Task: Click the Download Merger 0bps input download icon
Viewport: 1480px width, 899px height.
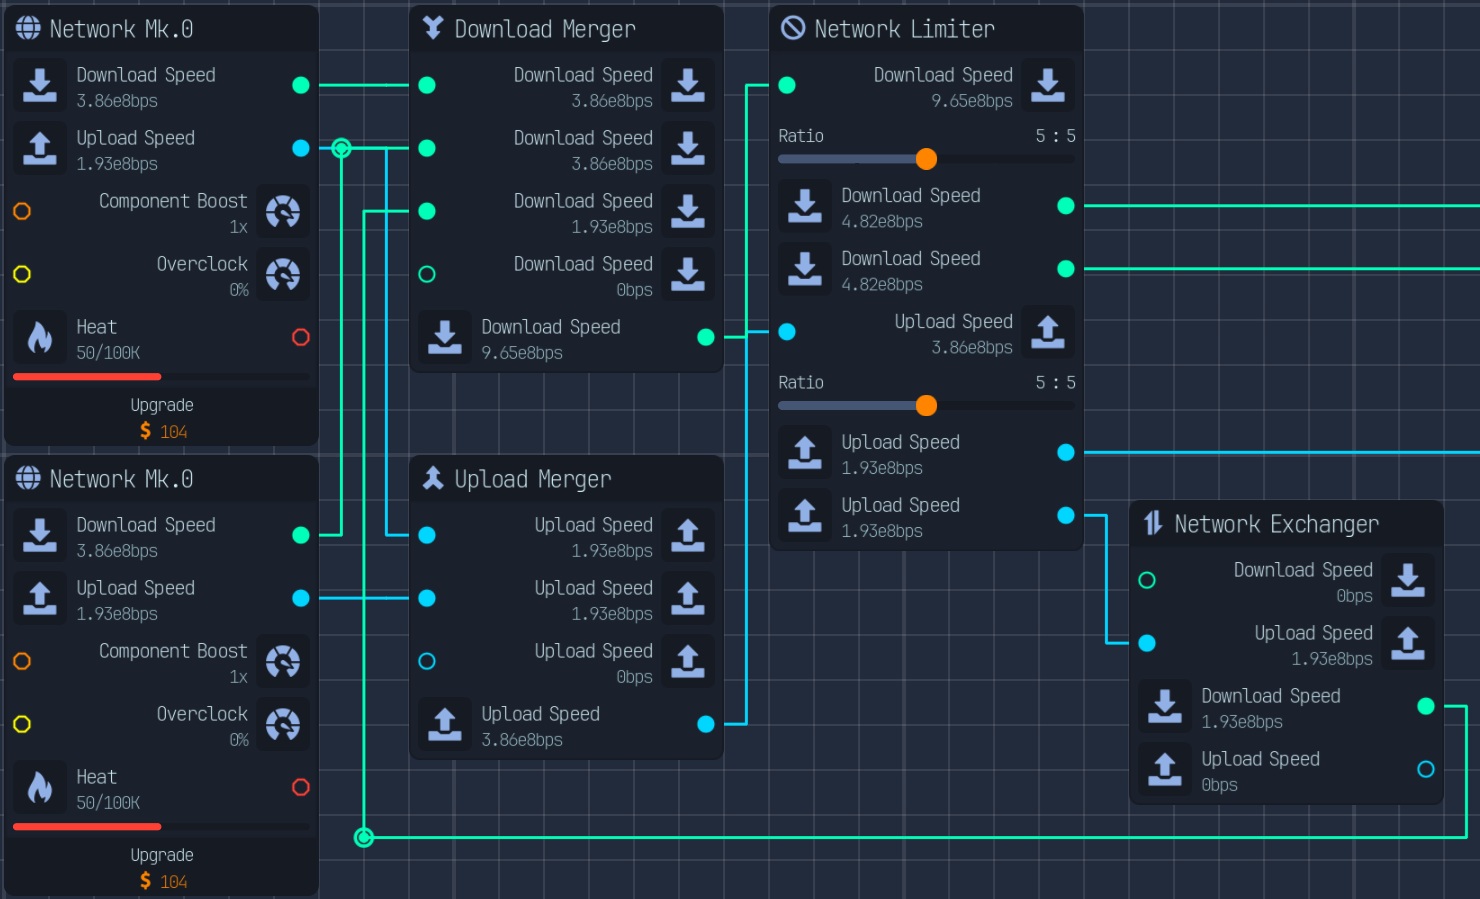Action: tap(688, 274)
